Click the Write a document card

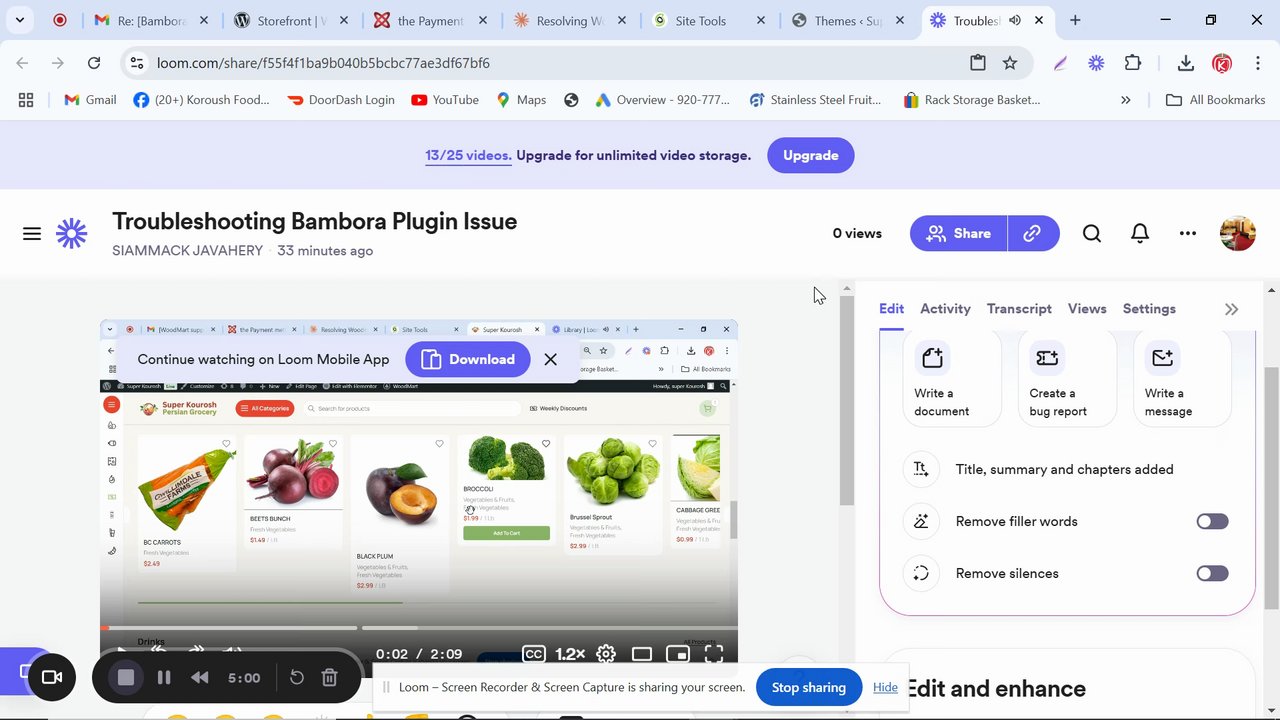click(x=952, y=380)
